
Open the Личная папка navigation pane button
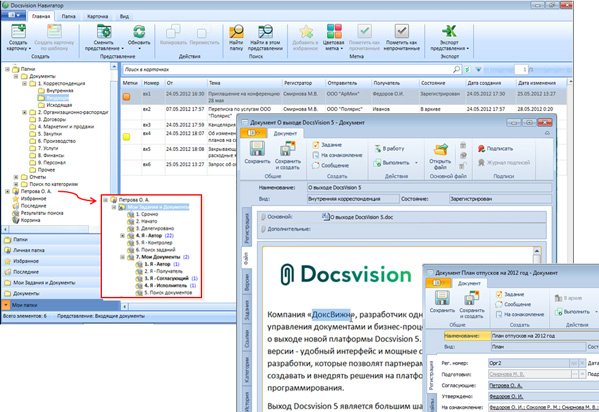click(50, 250)
